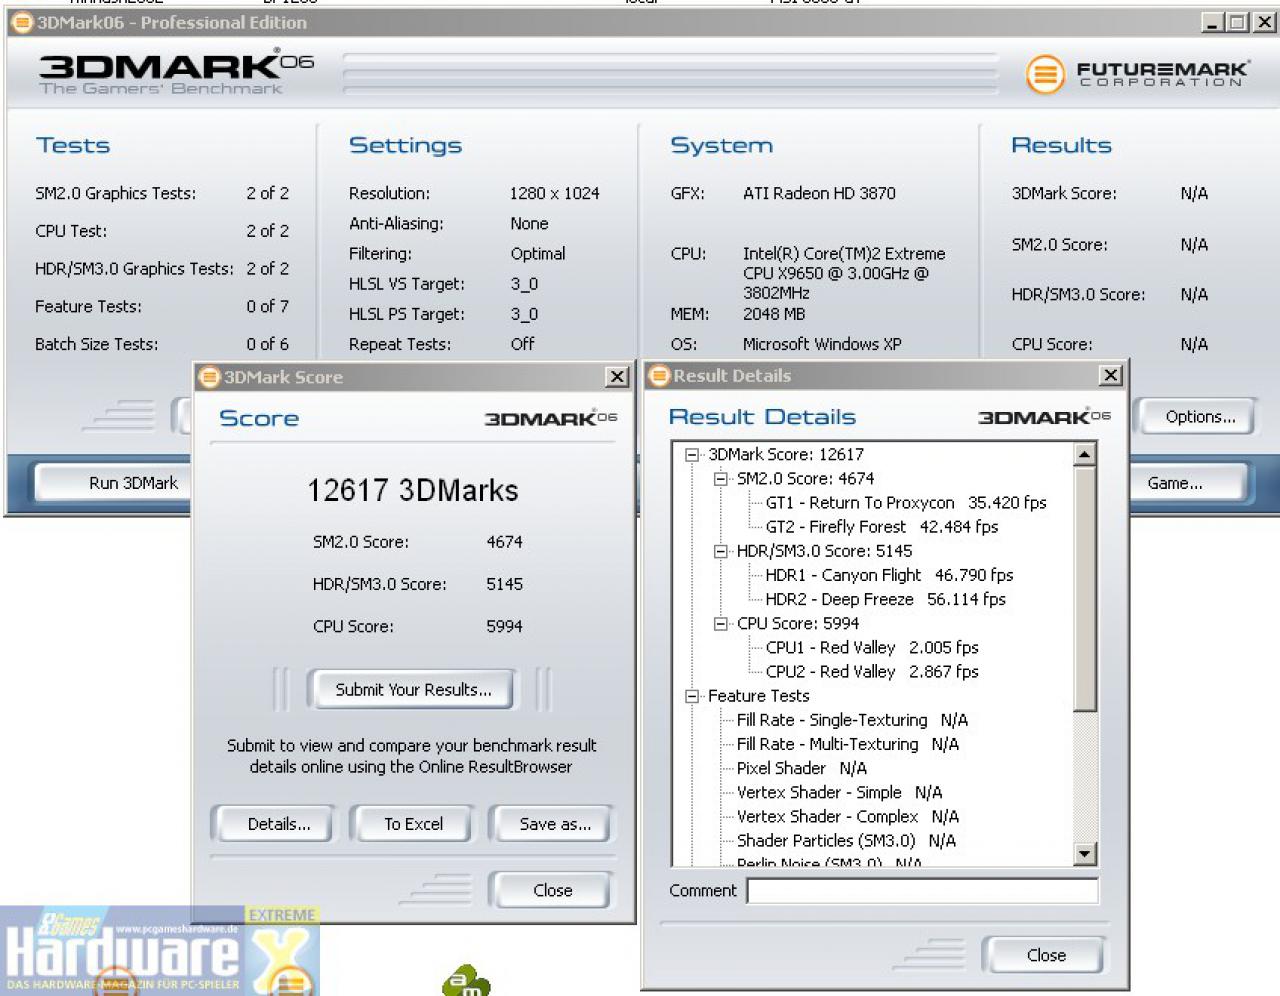1280x996 pixels.
Task: Select CPU2 - Red Valley row
Action: click(872, 672)
